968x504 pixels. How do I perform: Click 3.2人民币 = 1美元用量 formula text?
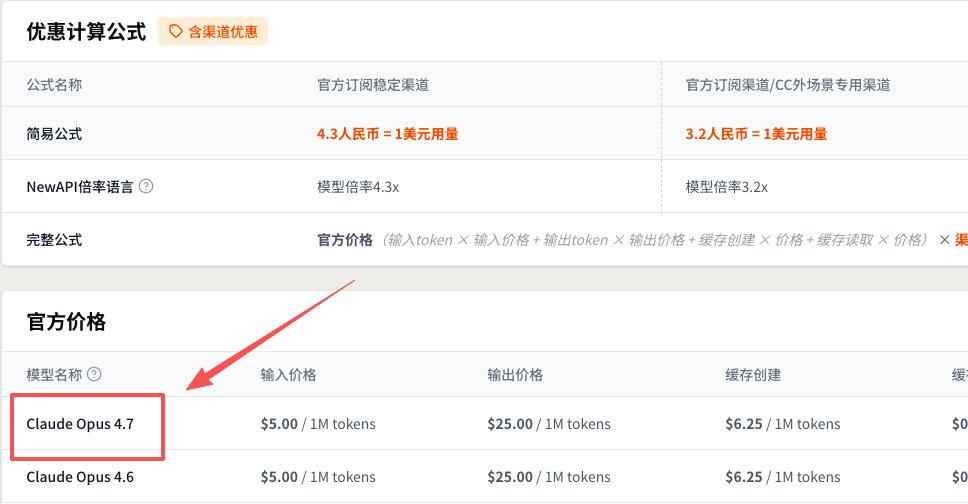click(756, 133)
